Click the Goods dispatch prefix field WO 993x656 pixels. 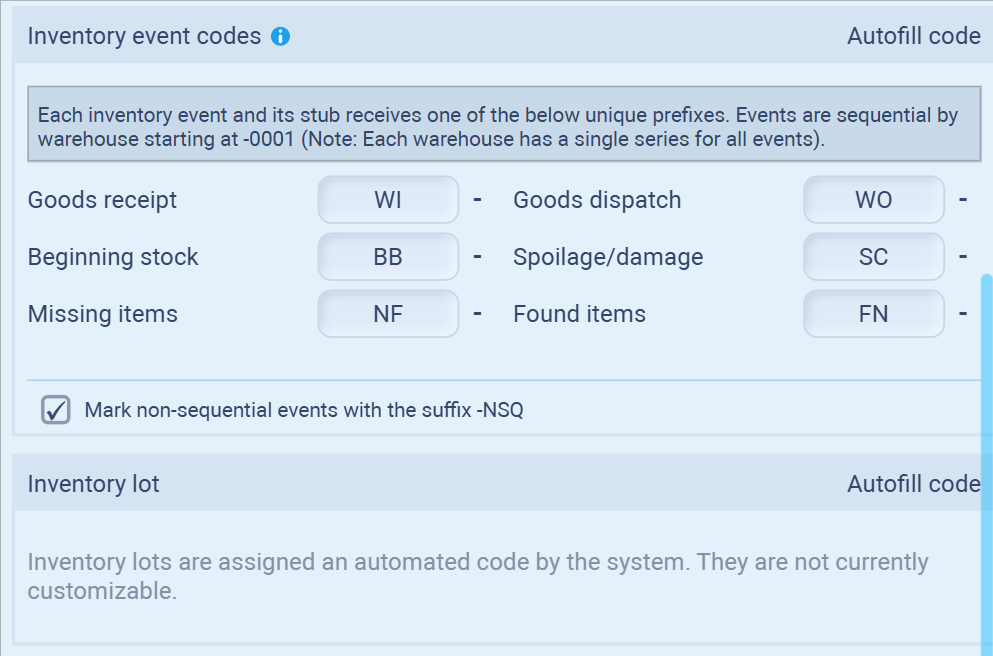point(873,200)
